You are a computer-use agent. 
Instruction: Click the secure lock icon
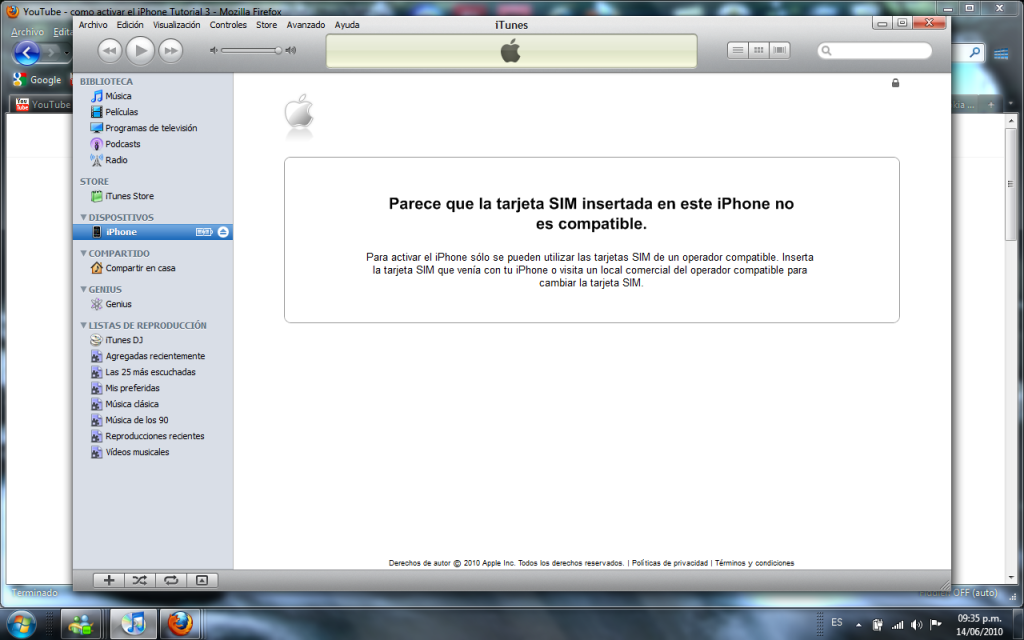pyautogui.click(x=895, y=83)
